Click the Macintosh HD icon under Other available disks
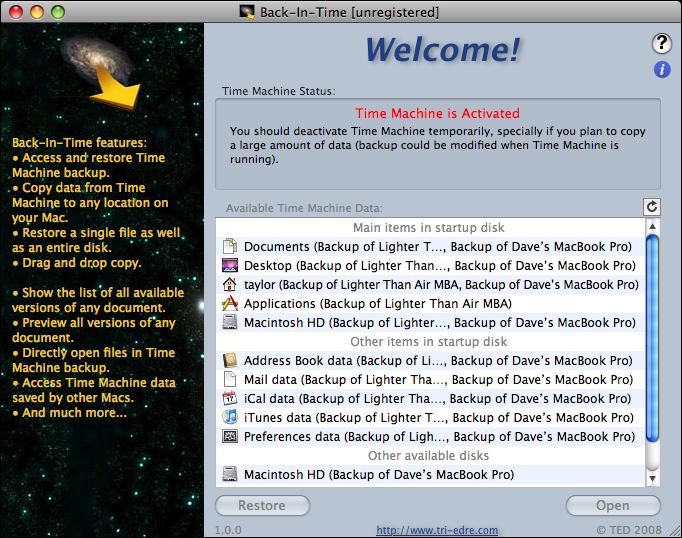Viewport: 682px width, 538px height. click(230, 474)
